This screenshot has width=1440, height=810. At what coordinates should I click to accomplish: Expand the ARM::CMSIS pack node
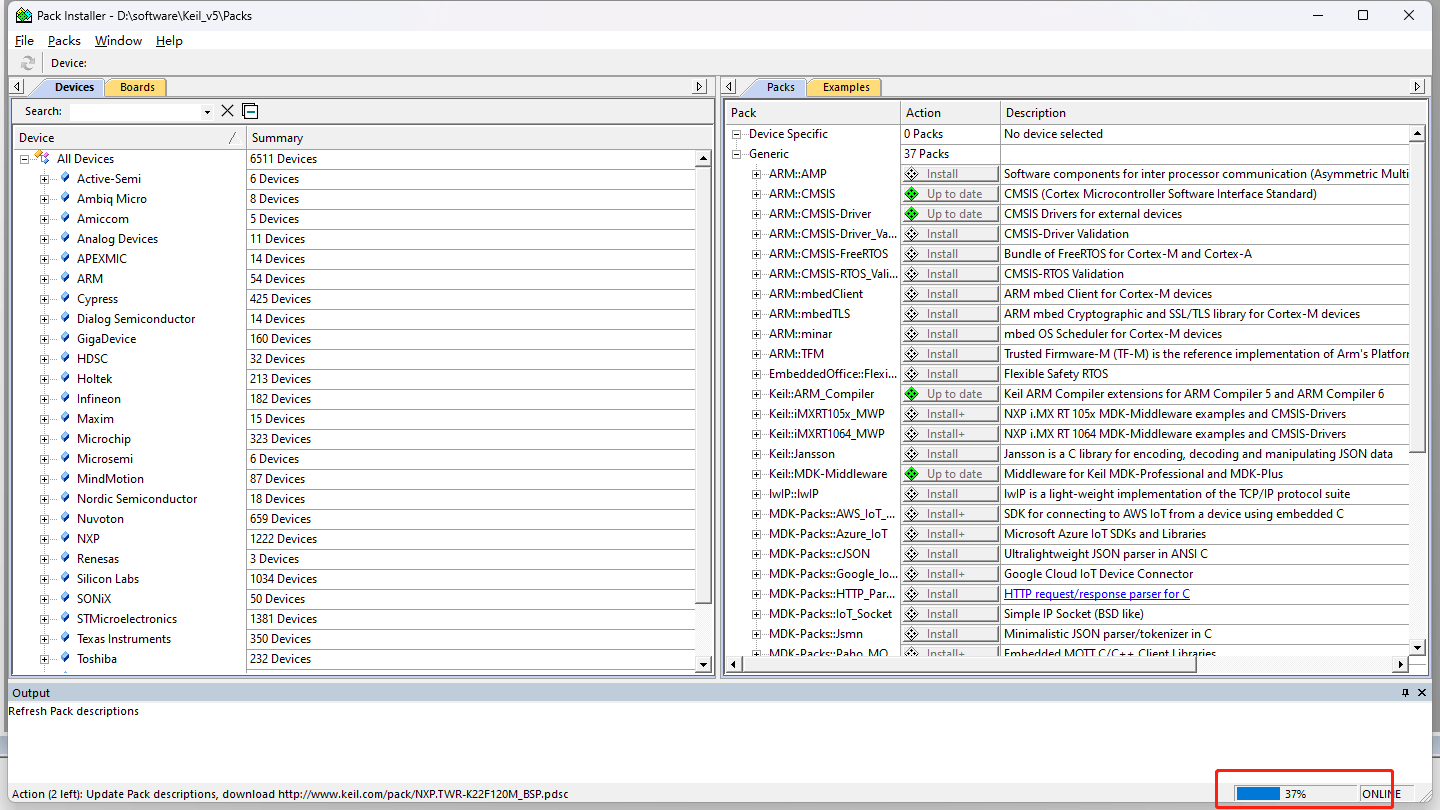(x=757, y=194)
